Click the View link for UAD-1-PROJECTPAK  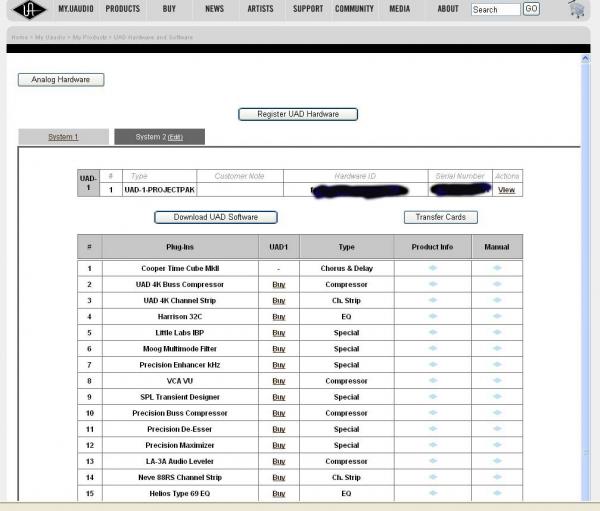(506, 190)
